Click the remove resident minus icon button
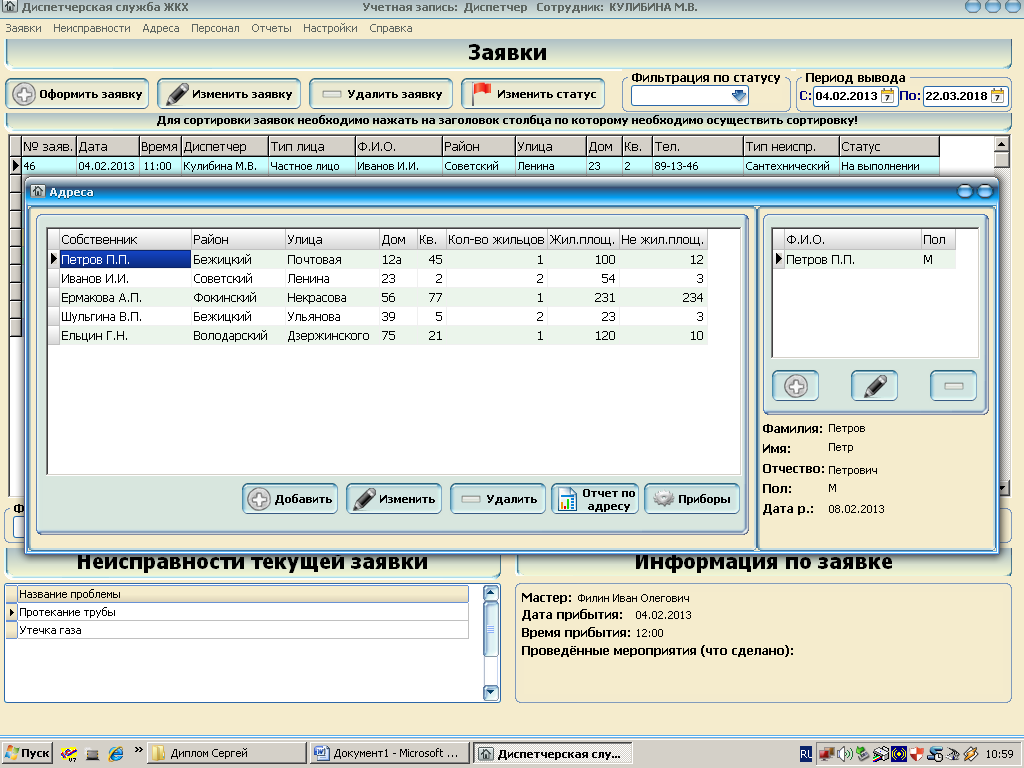Screen dimensions: 1024x768 pos(953,386)
